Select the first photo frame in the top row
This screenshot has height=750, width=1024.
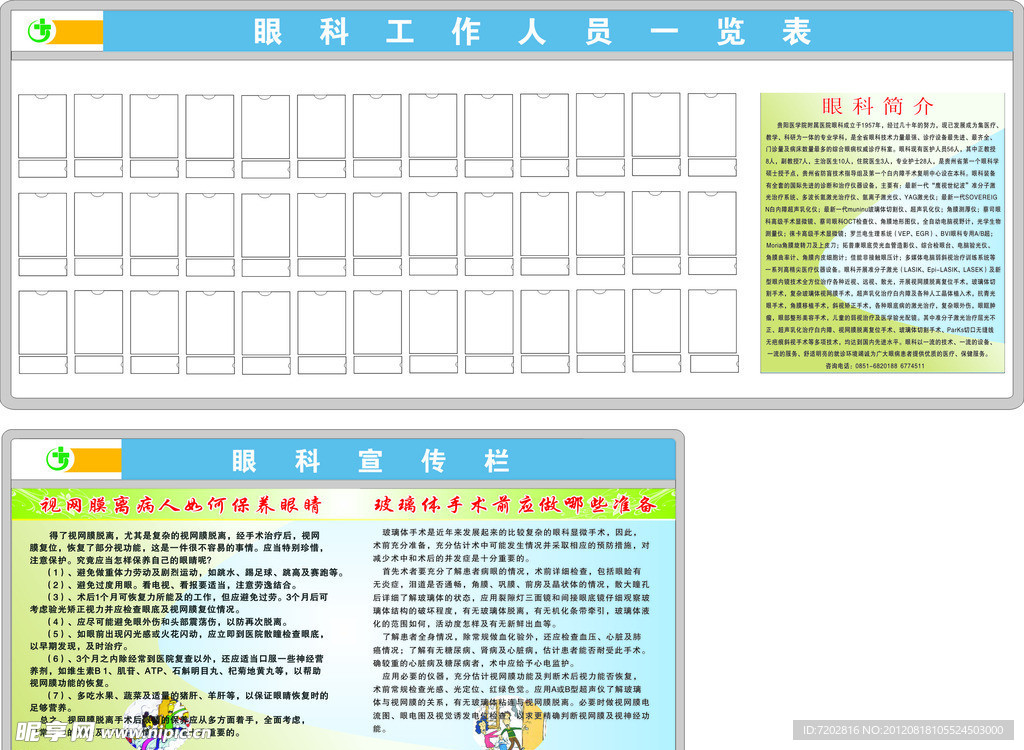point(42,126)
